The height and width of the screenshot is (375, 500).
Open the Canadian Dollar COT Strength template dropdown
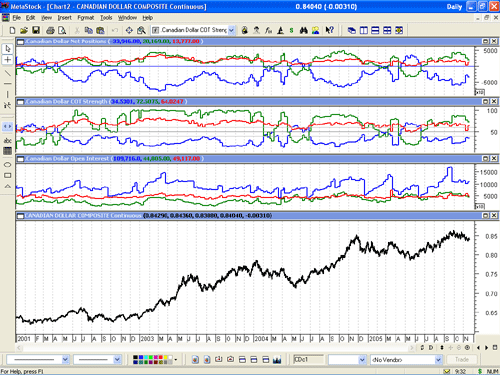(231, 30)
